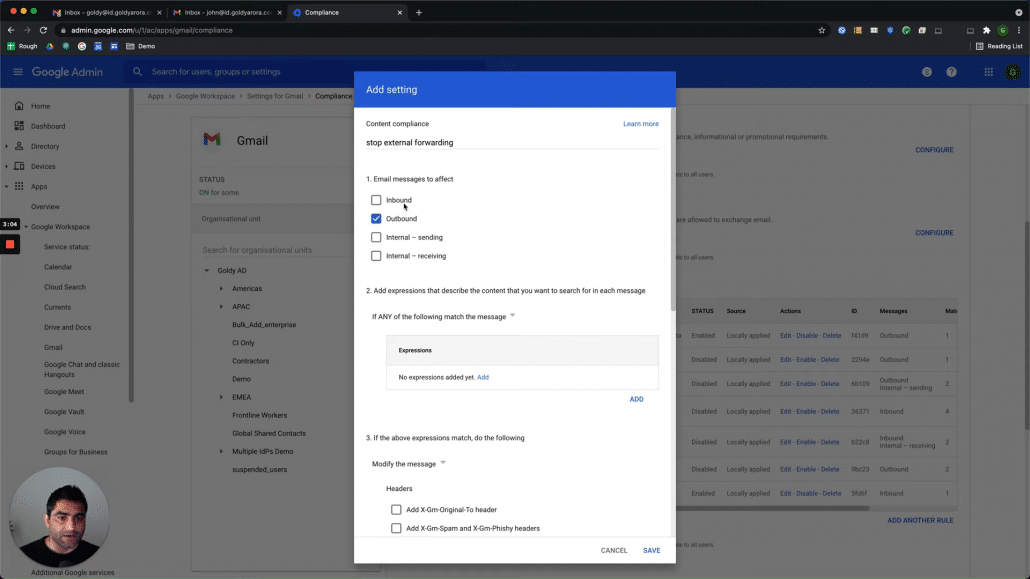Click the Save button in dialog
1030x579 pixels.
pyautogui.click(x=652, y=550)
